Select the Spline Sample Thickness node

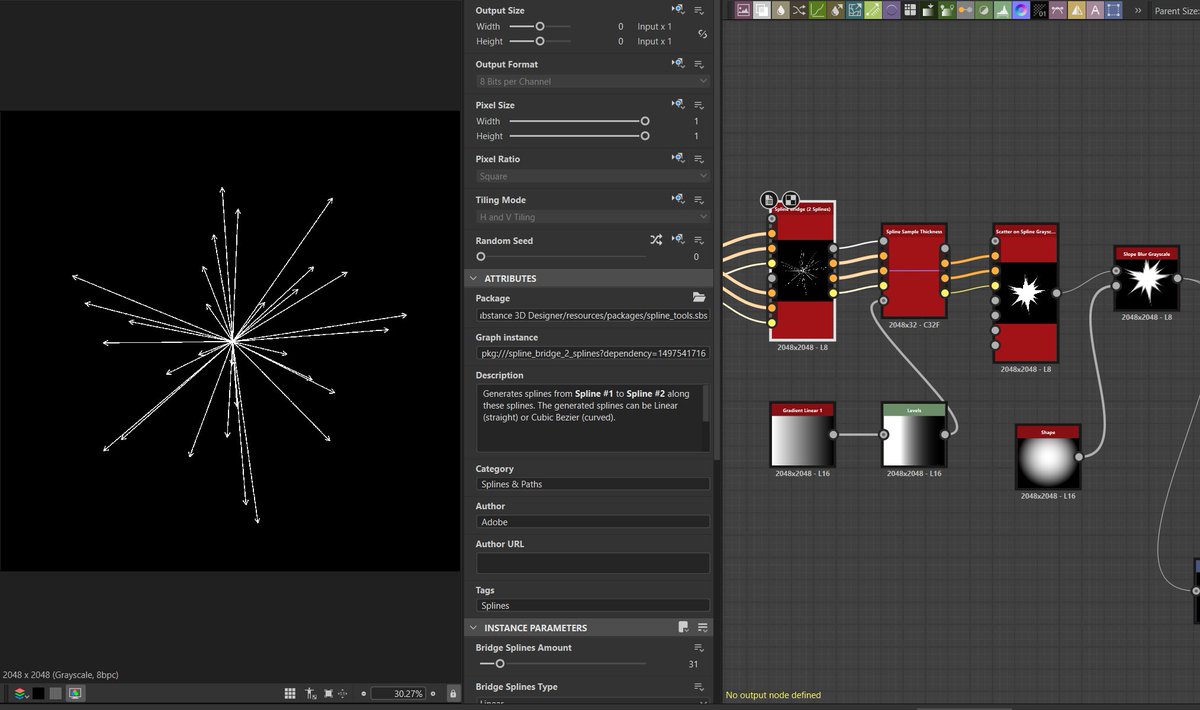914,270
